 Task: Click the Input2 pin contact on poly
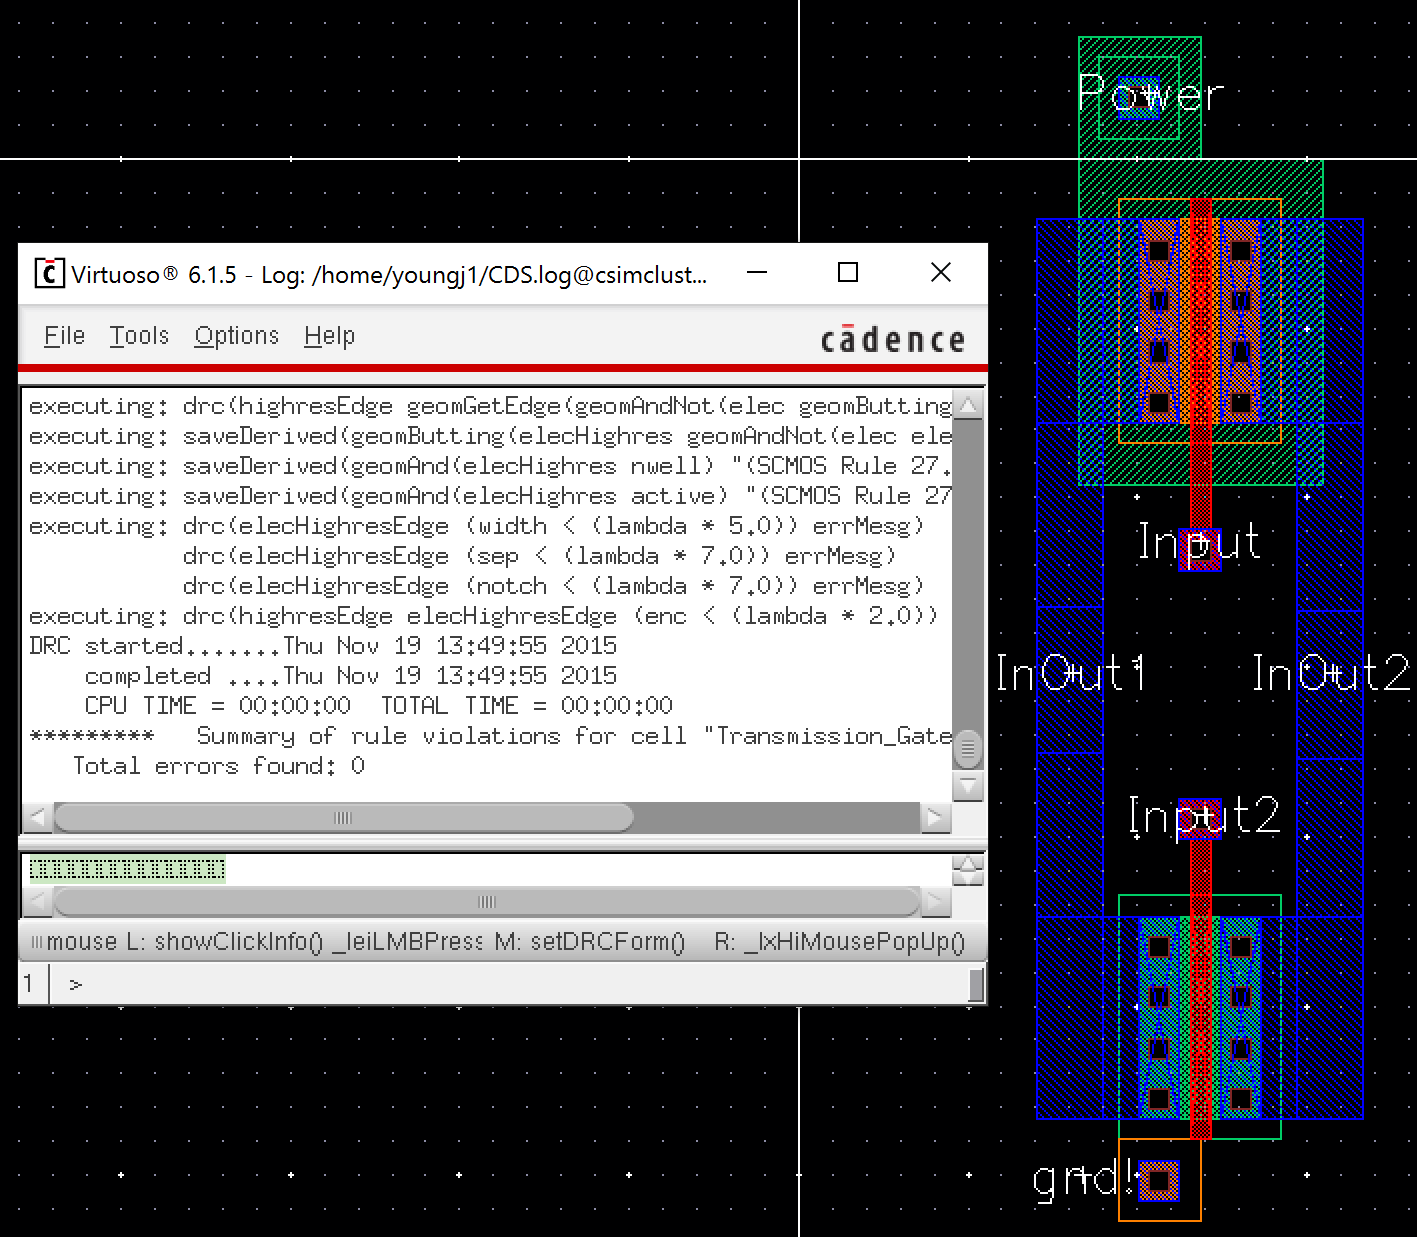tap(1200, 817)
